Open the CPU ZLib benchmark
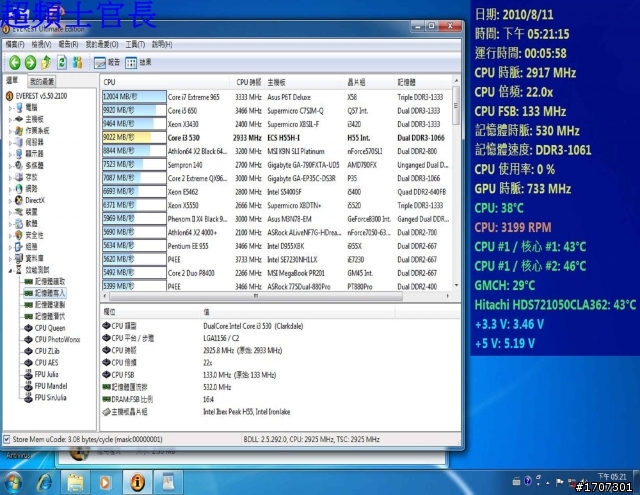640x495 pixels. tap(42, 351)
